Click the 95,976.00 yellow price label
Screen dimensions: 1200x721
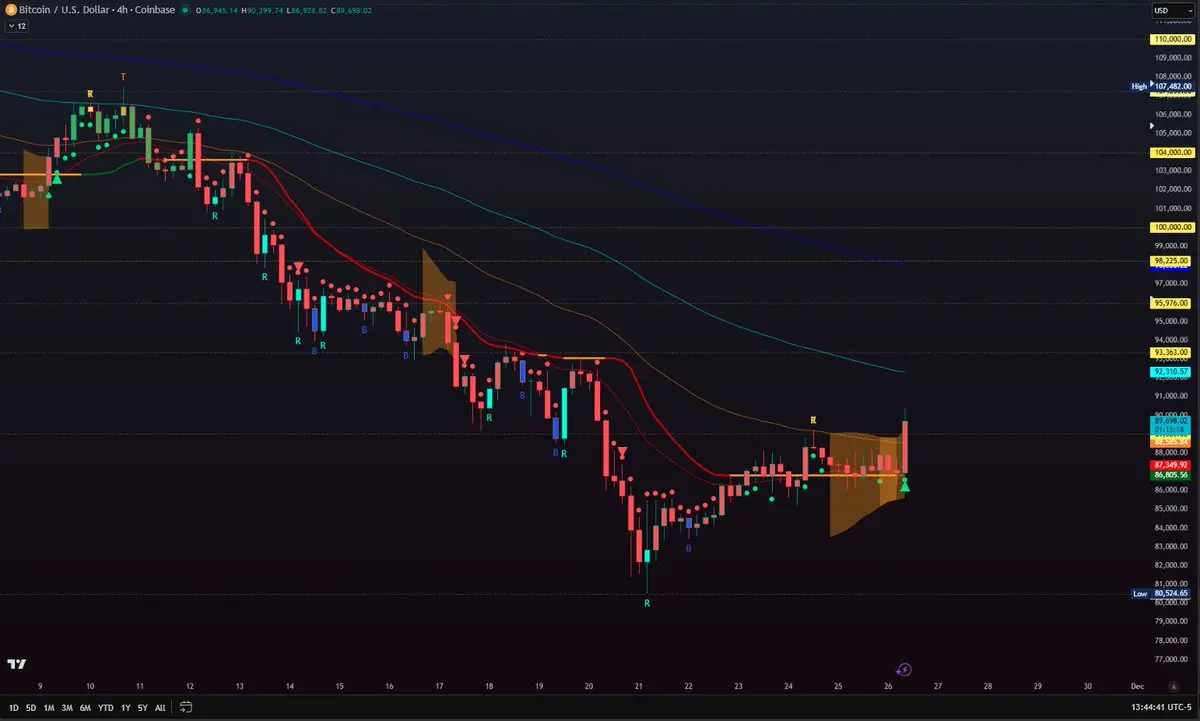(x=1169, y=303)
